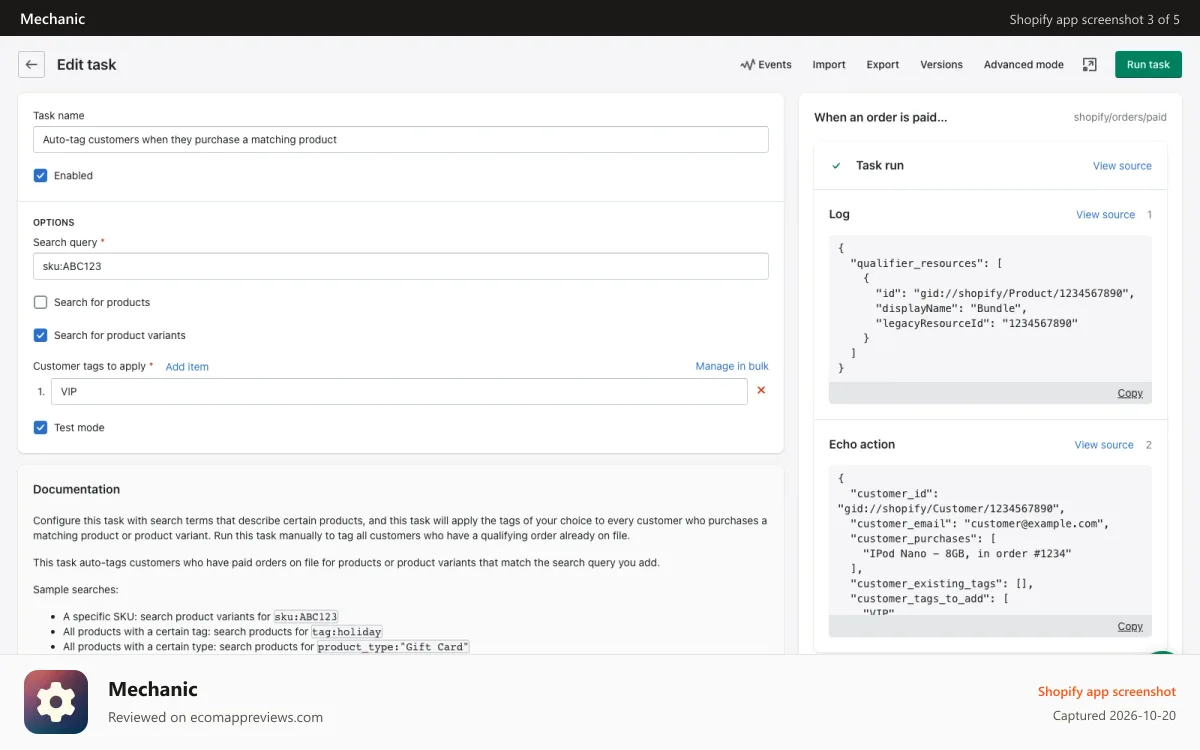Click the OPTIONS section label
Viewport: 1200px width, 750px height.
point(54,222)
